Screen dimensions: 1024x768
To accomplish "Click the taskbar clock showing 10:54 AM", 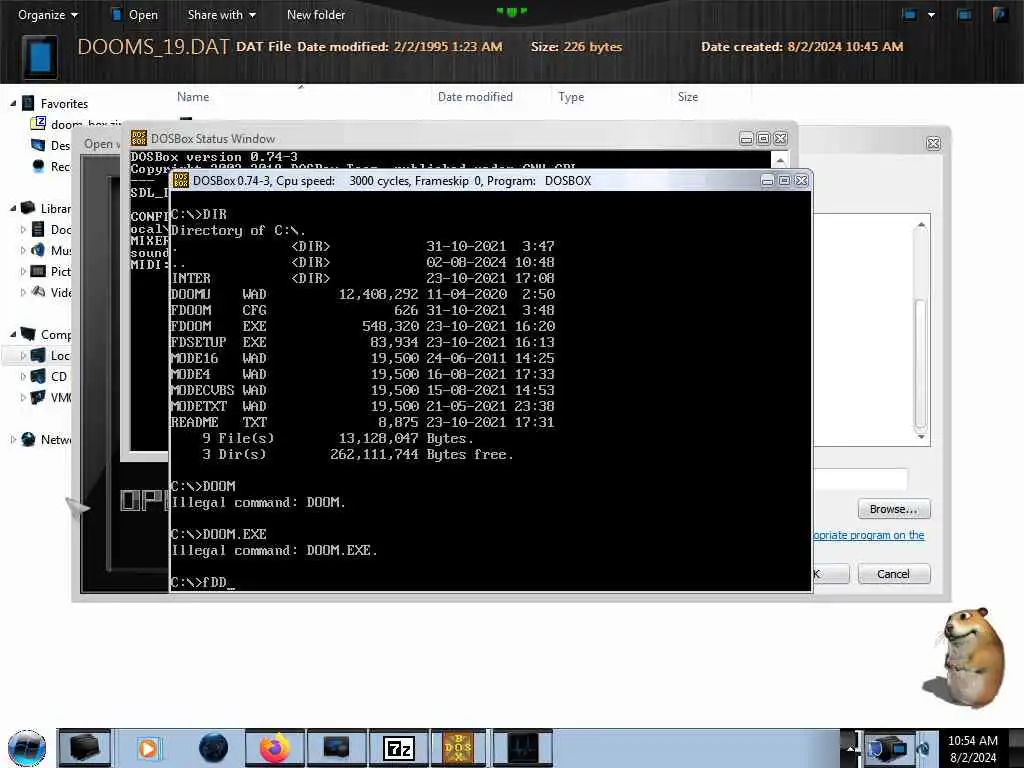I will click(972, 748).
